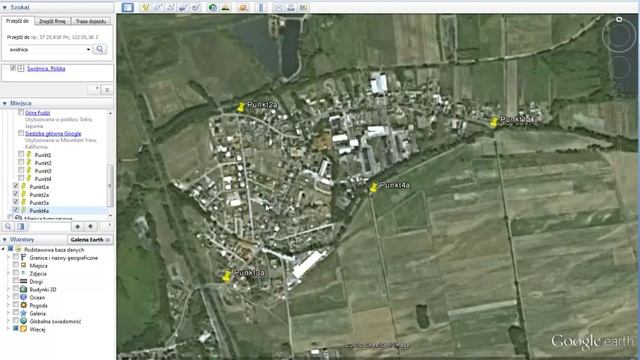Open the ruler measuring tool
Viewport: 640px width, 360px height.
[261, 7]
